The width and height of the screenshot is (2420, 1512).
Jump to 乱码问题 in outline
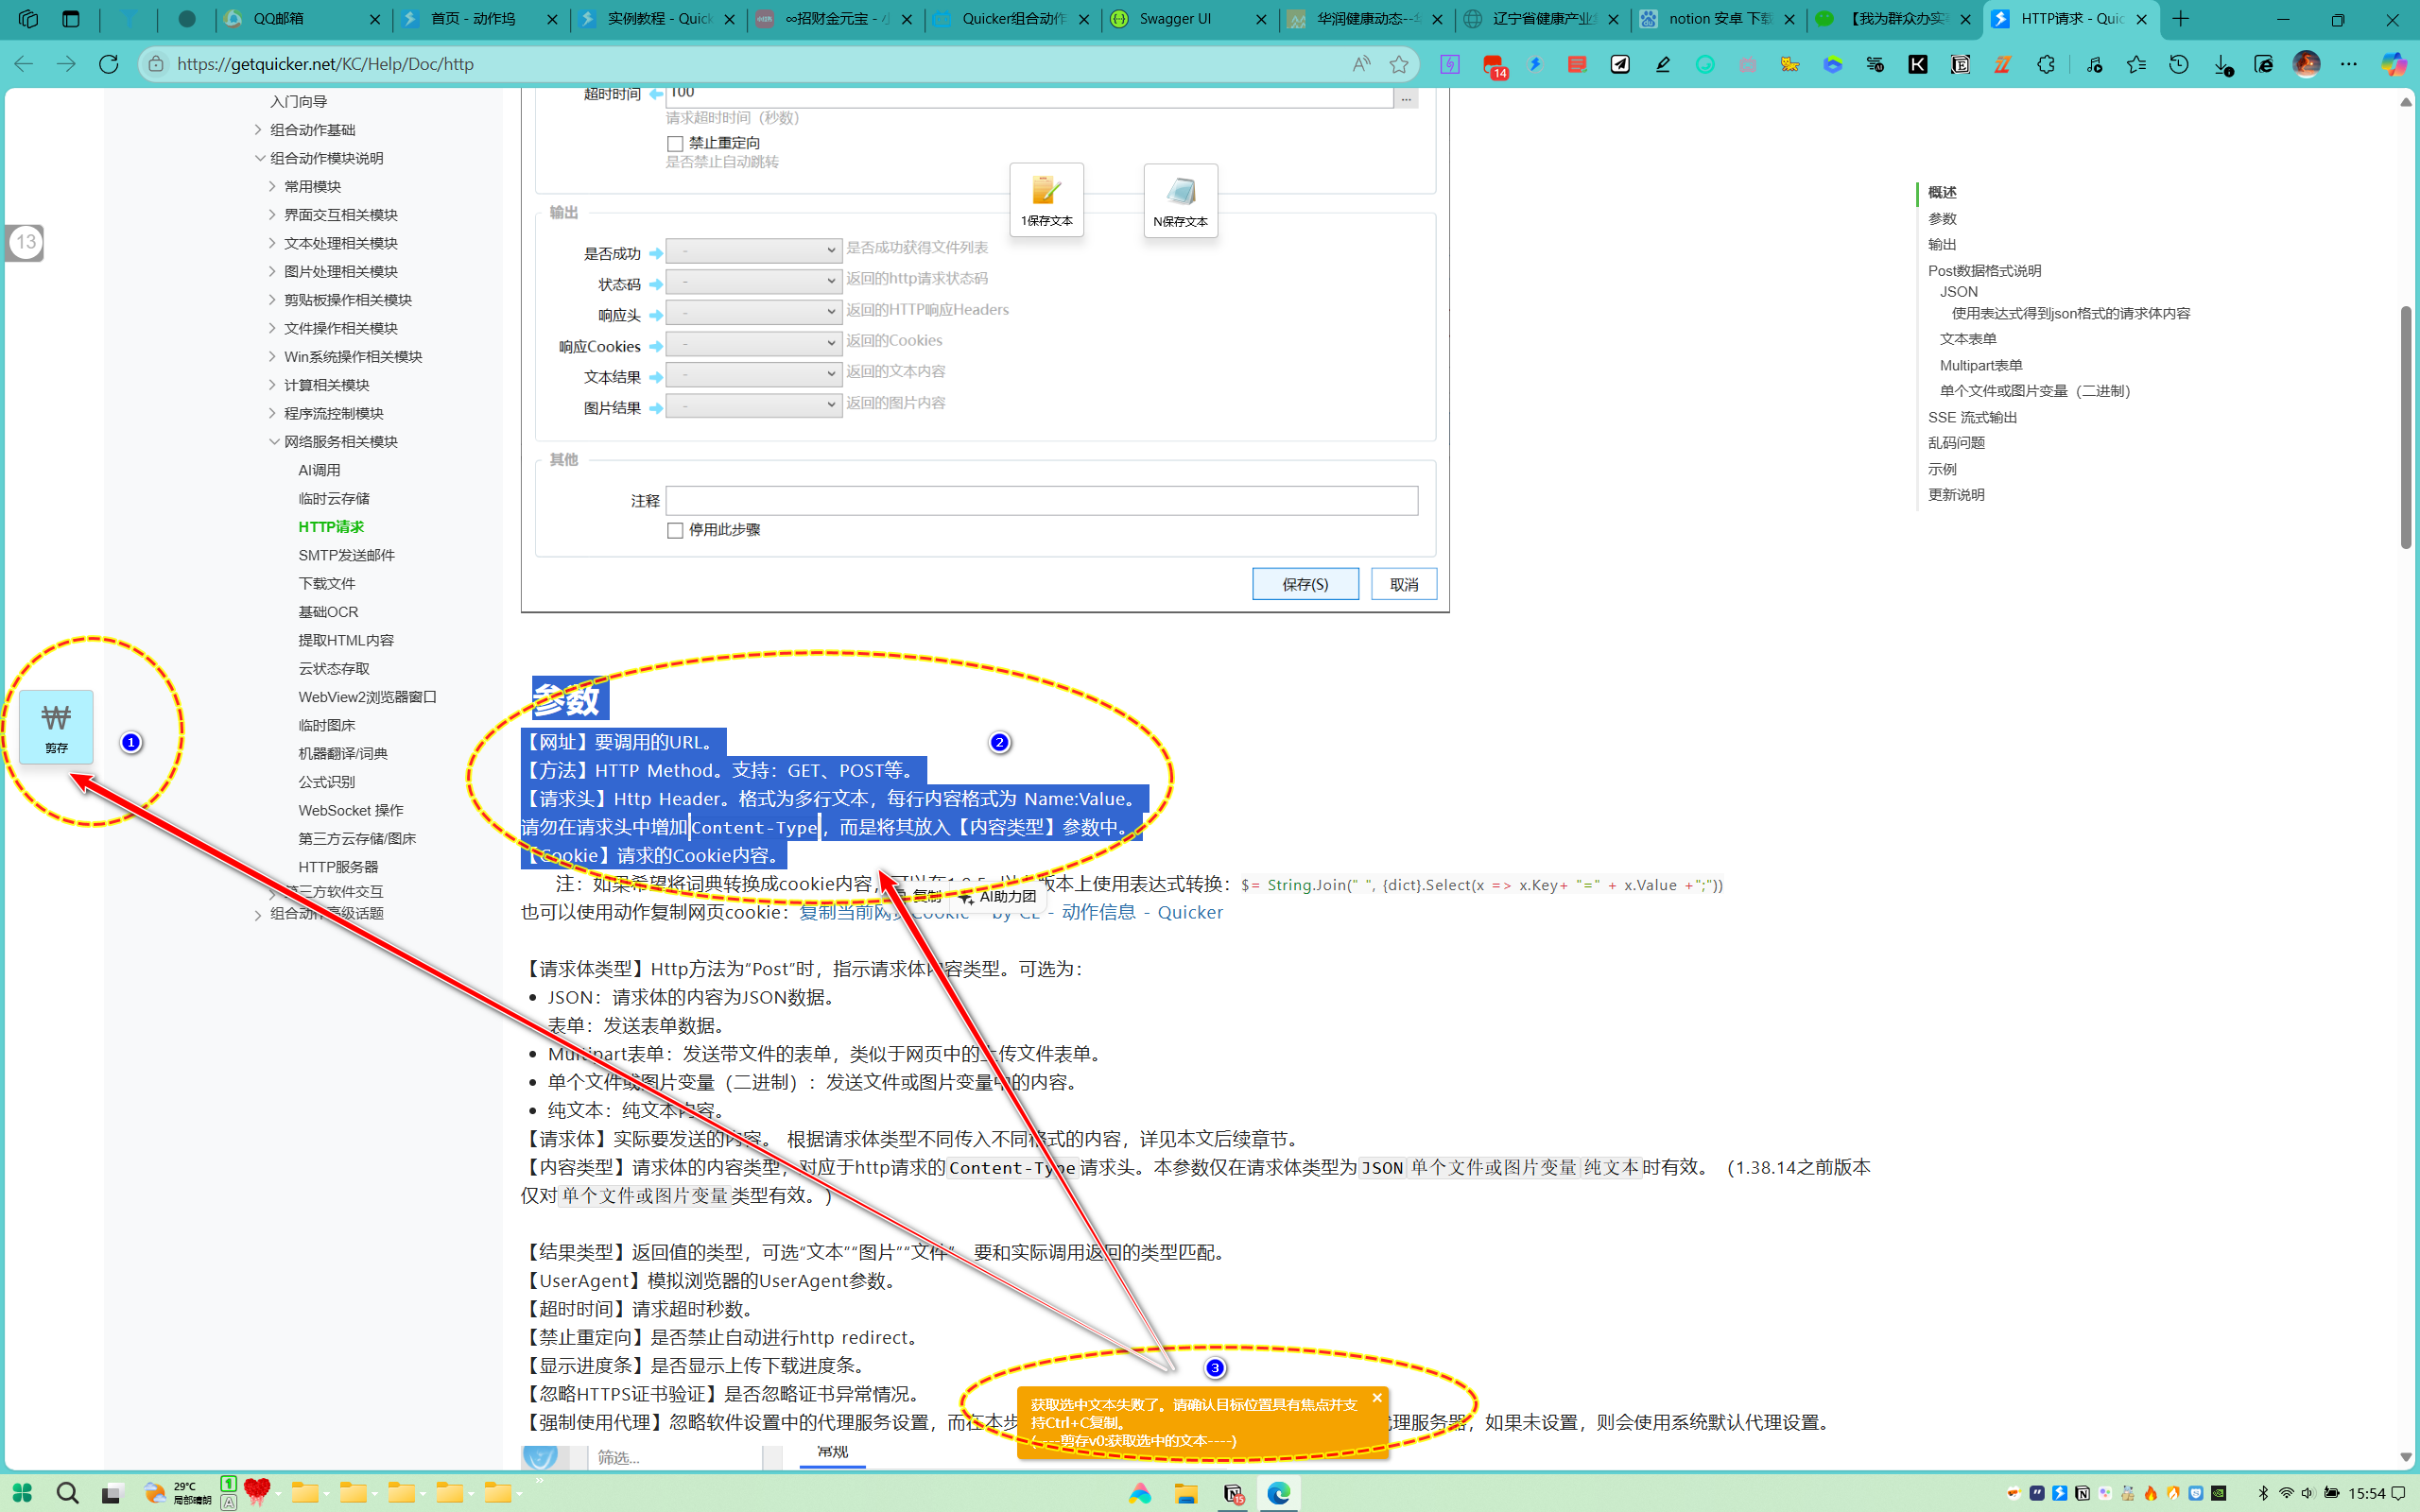[x=1956, y=443]
